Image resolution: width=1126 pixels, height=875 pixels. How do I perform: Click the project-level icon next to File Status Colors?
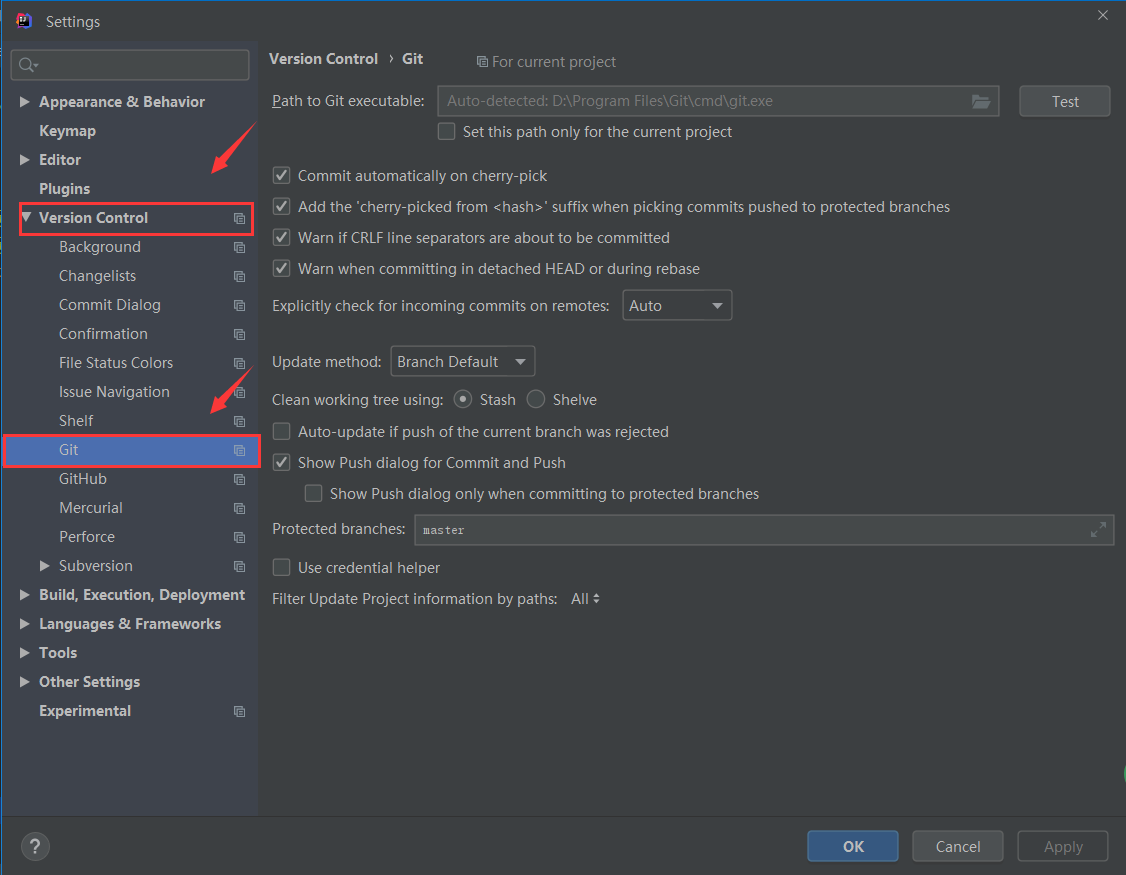240,364
